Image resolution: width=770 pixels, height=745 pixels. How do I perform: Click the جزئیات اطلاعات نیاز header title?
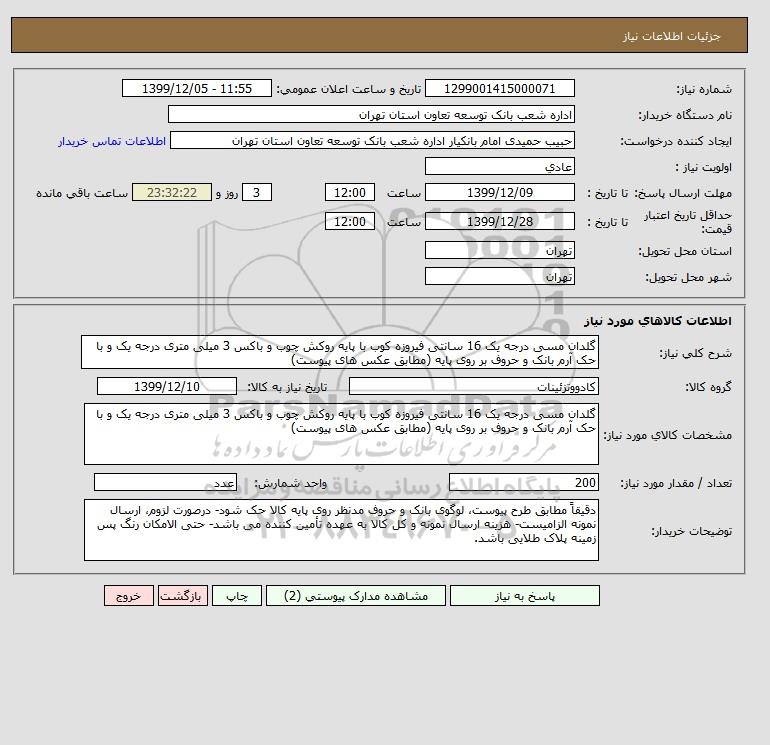(x=671, y=36)
